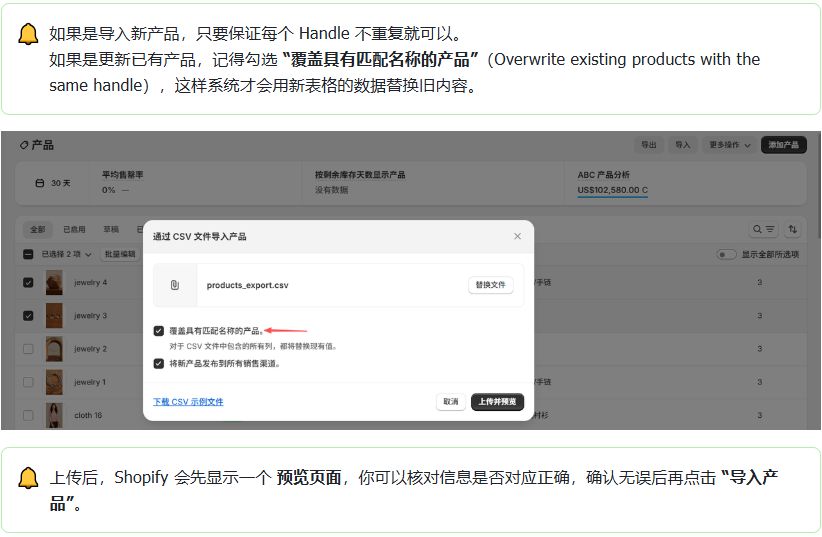
Task: Click the 按剩余库存天数显示产品 label
Action: point(360,175)
